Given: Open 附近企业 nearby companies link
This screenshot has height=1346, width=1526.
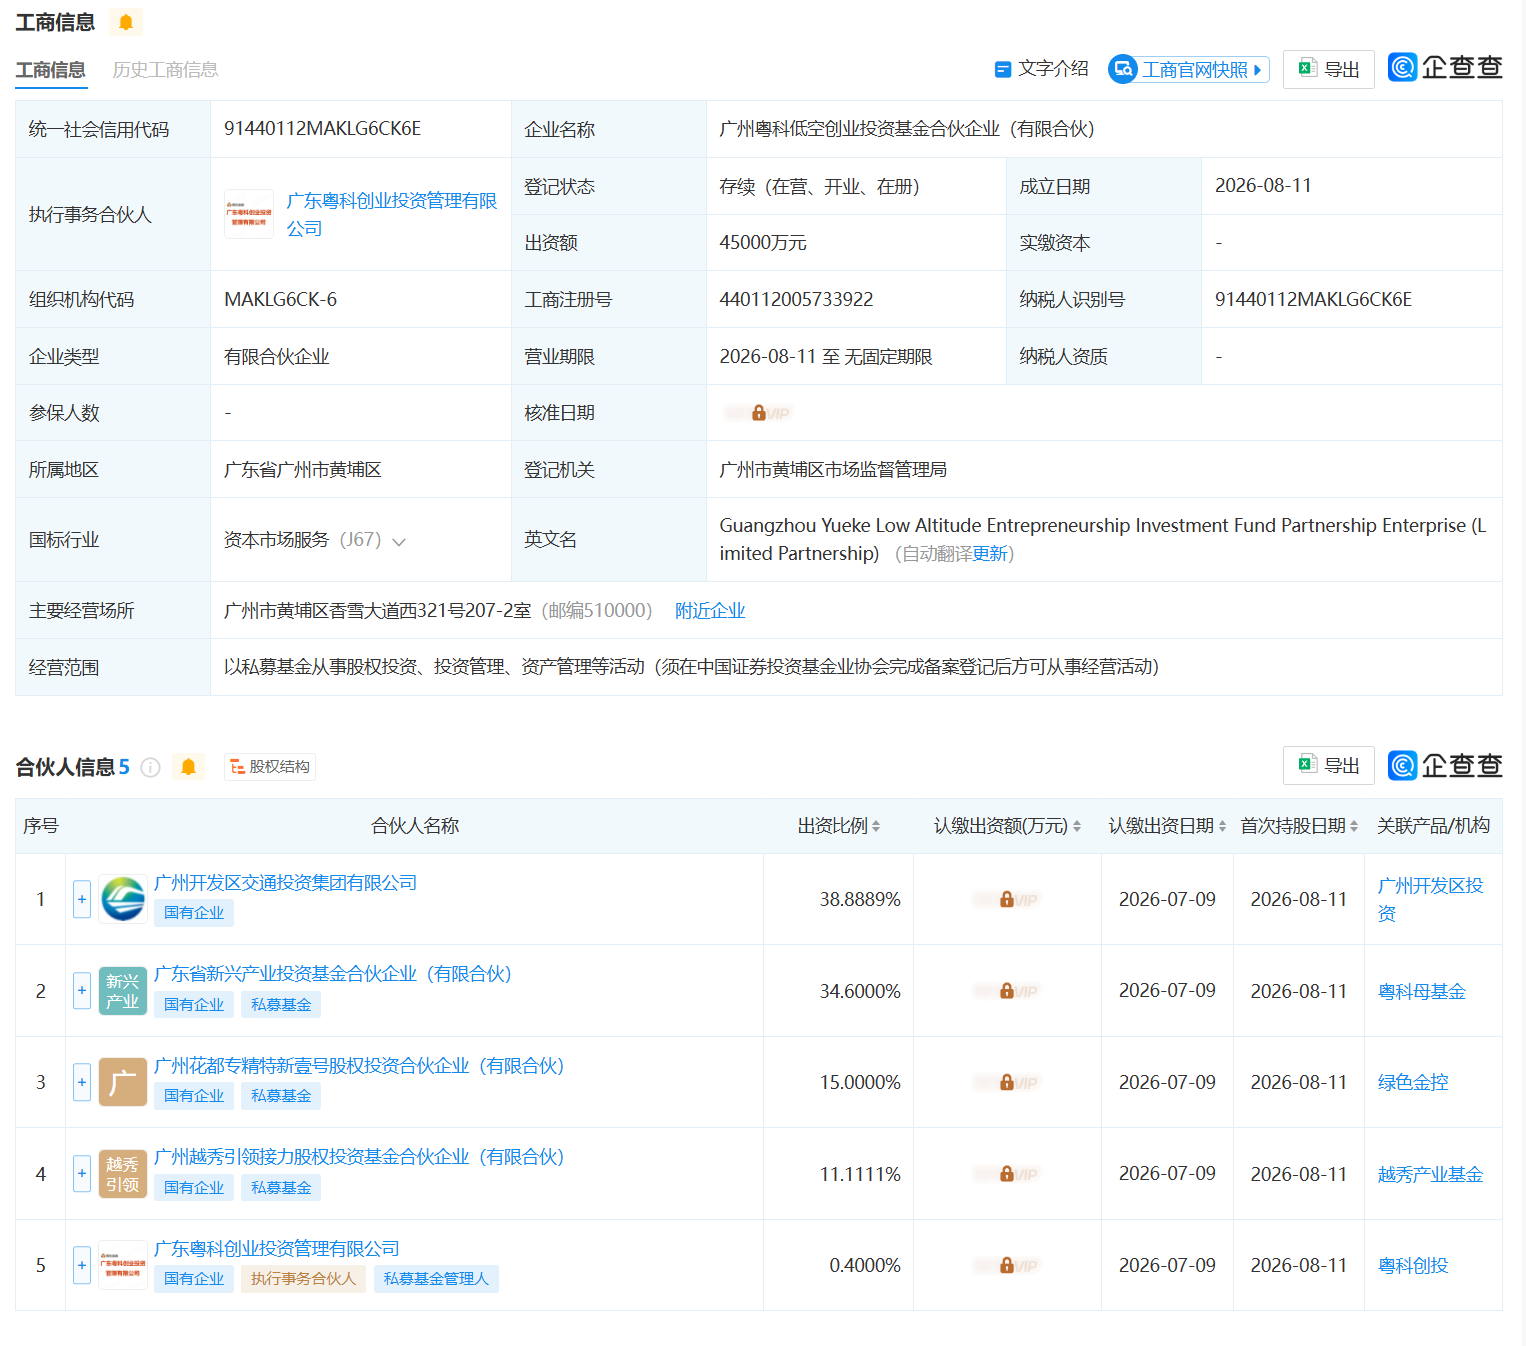Looking at the screenshot, I should tap(710, 611).
